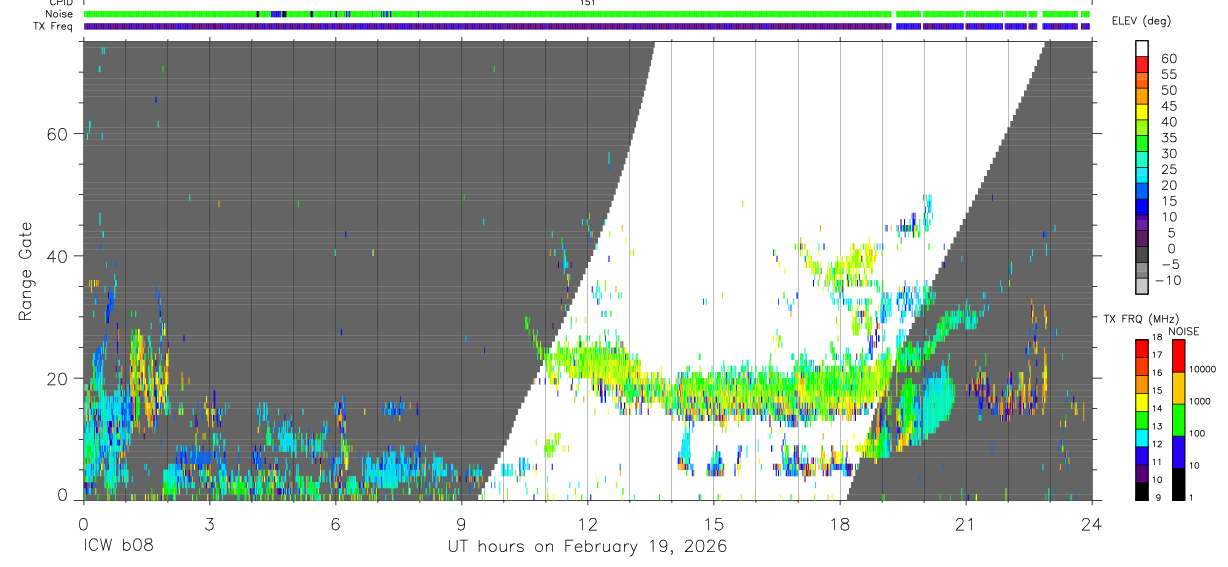1228x567 pixels.
Task: Pick the red swatch on TX FRQ colorbar
Action: pos(1142,349)
